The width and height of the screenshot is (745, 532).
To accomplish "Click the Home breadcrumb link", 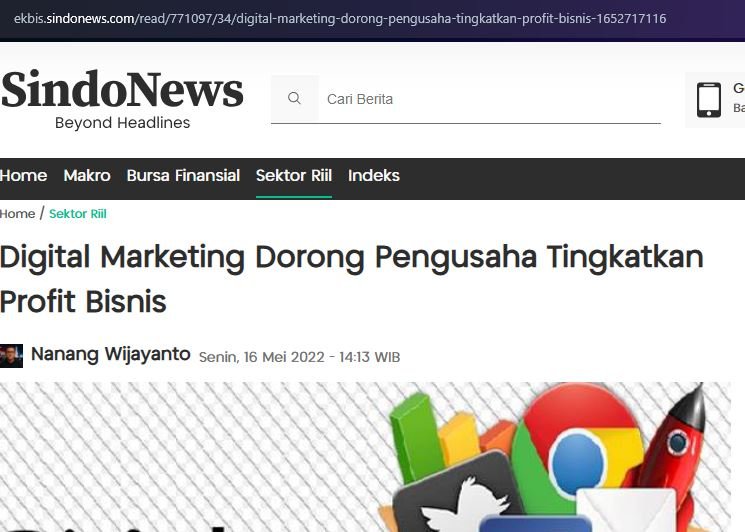I will [x=18, y=214].
